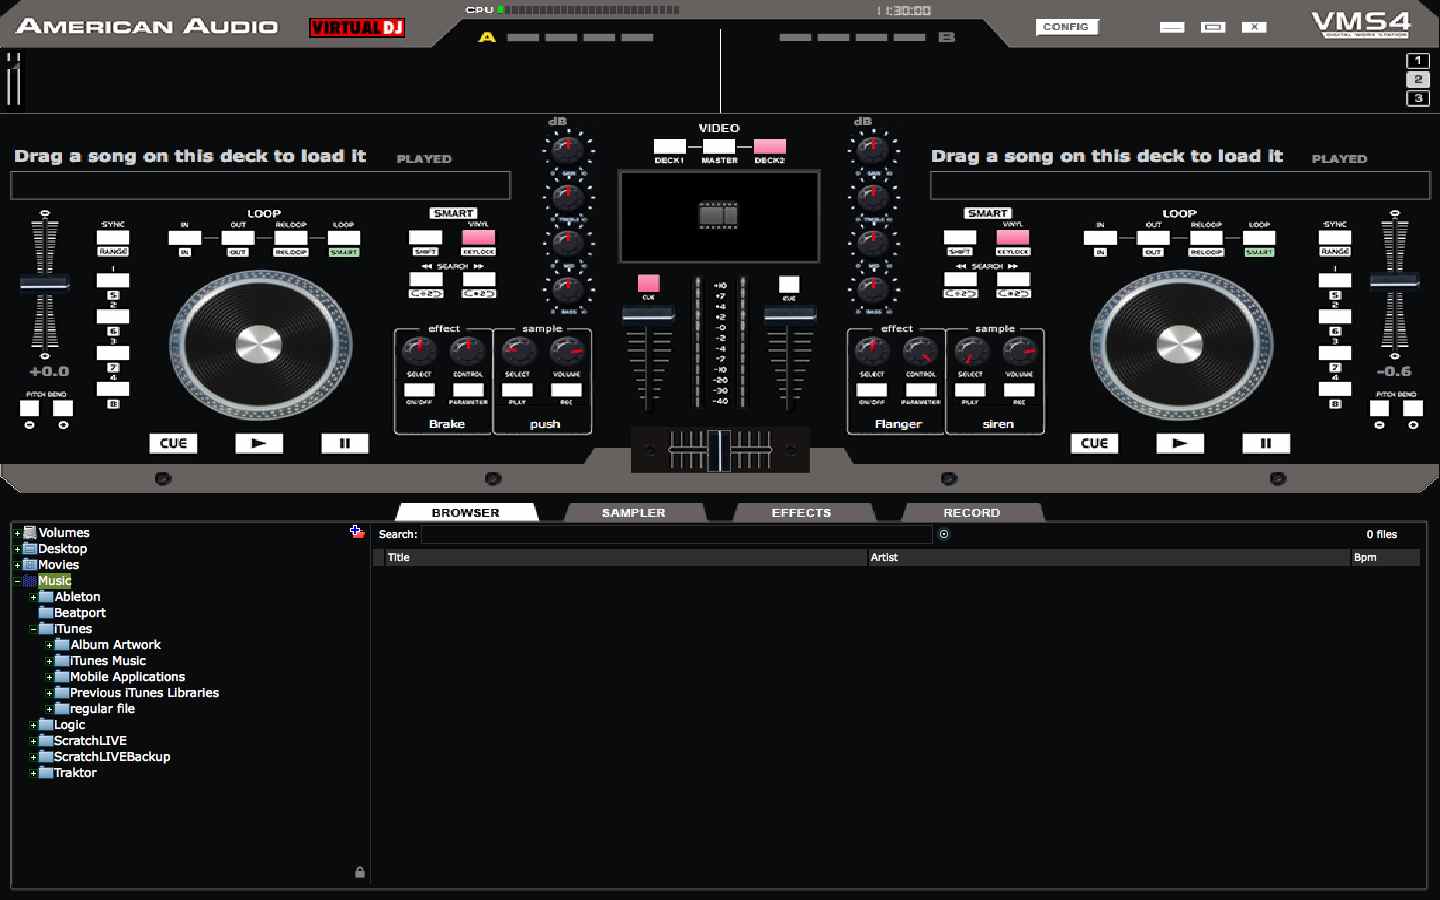Engage SYNC on the left deck
The width and height of the screenshot is (1440, 900).
(x=112, y=239)
